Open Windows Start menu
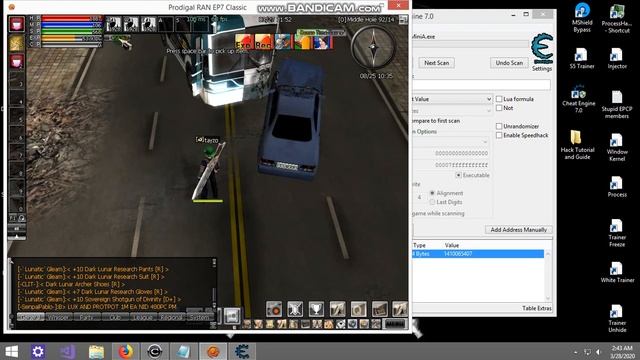Image resolution: width=640 pixels, height=360 pixels. [11, 351]
